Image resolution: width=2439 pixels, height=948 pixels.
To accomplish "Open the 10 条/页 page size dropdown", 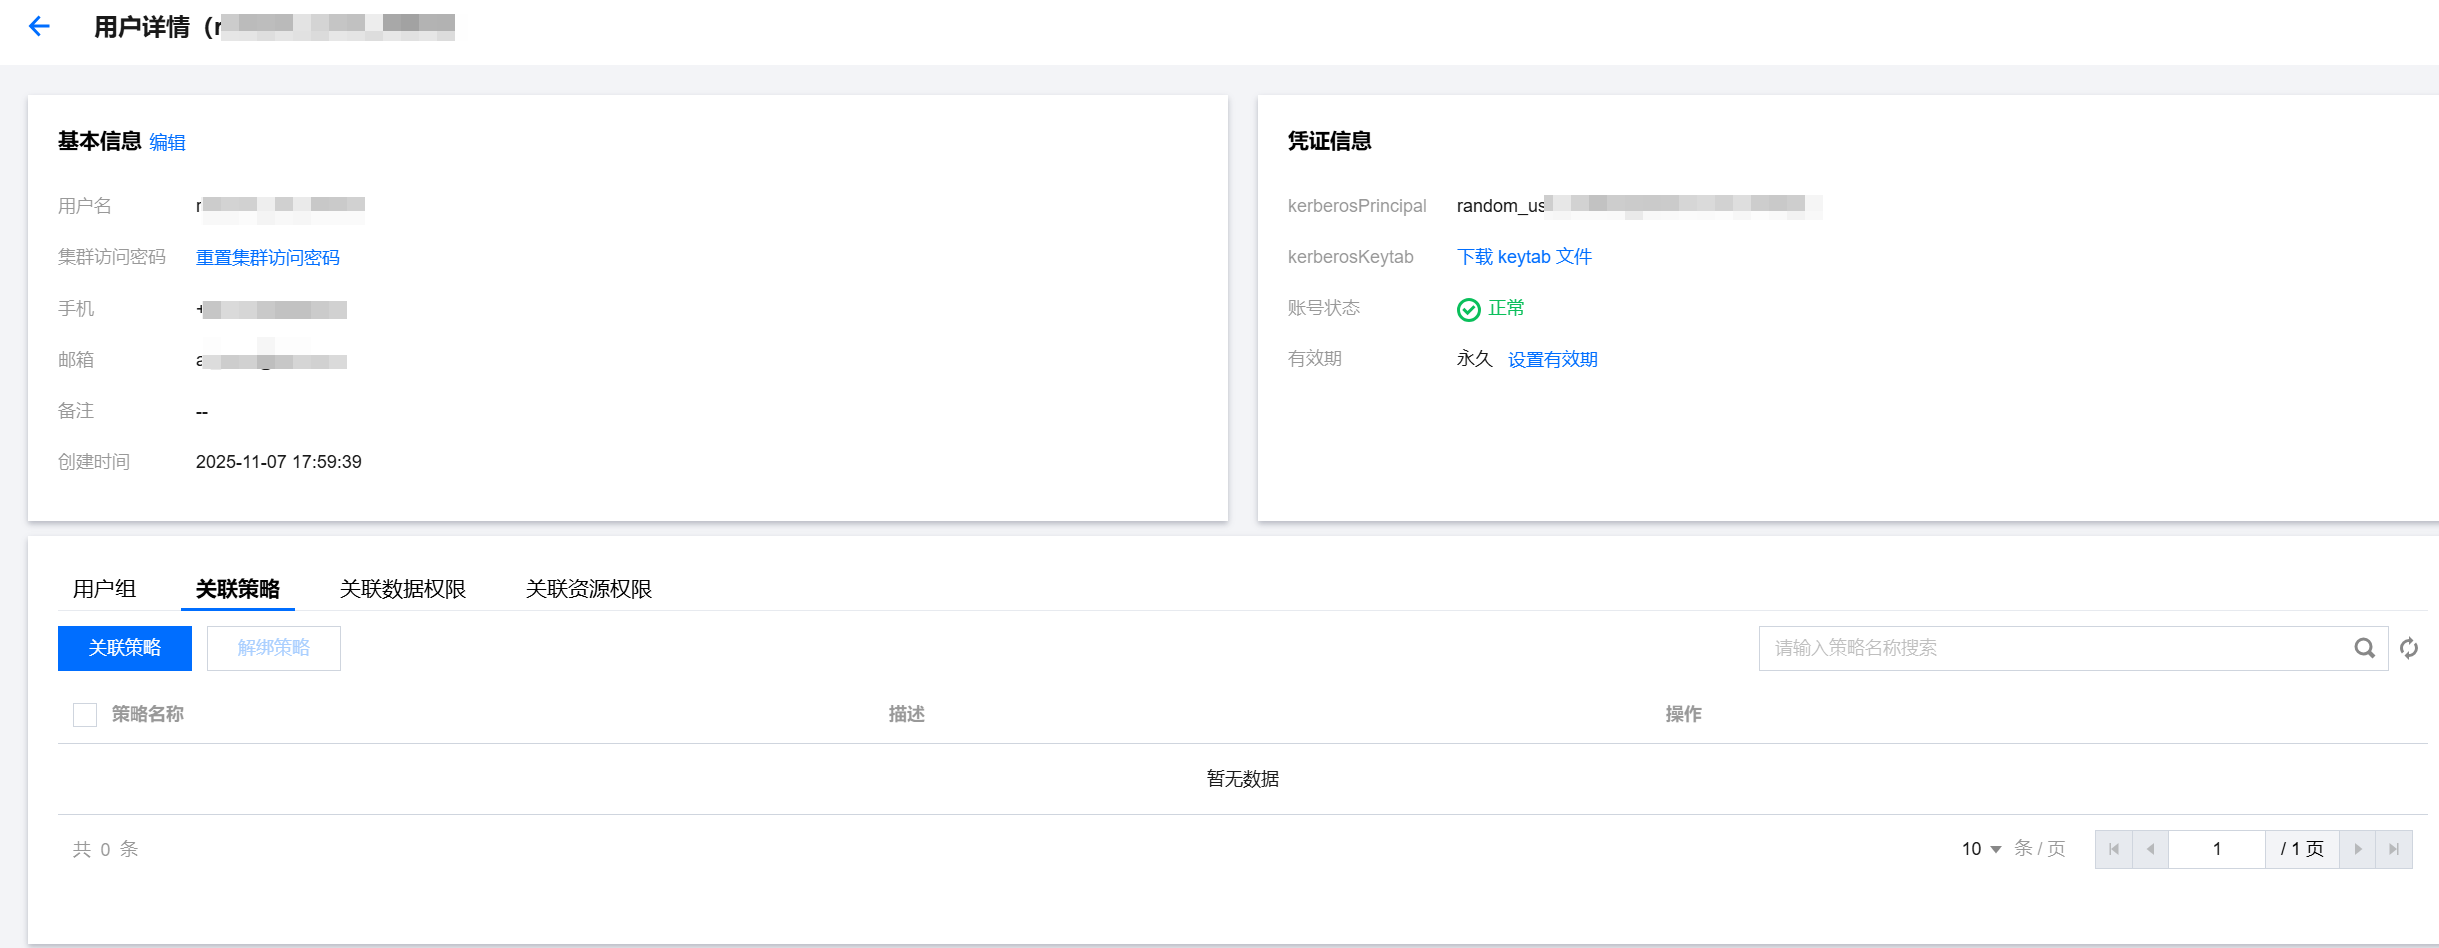I will click(x=1981, y=849).
